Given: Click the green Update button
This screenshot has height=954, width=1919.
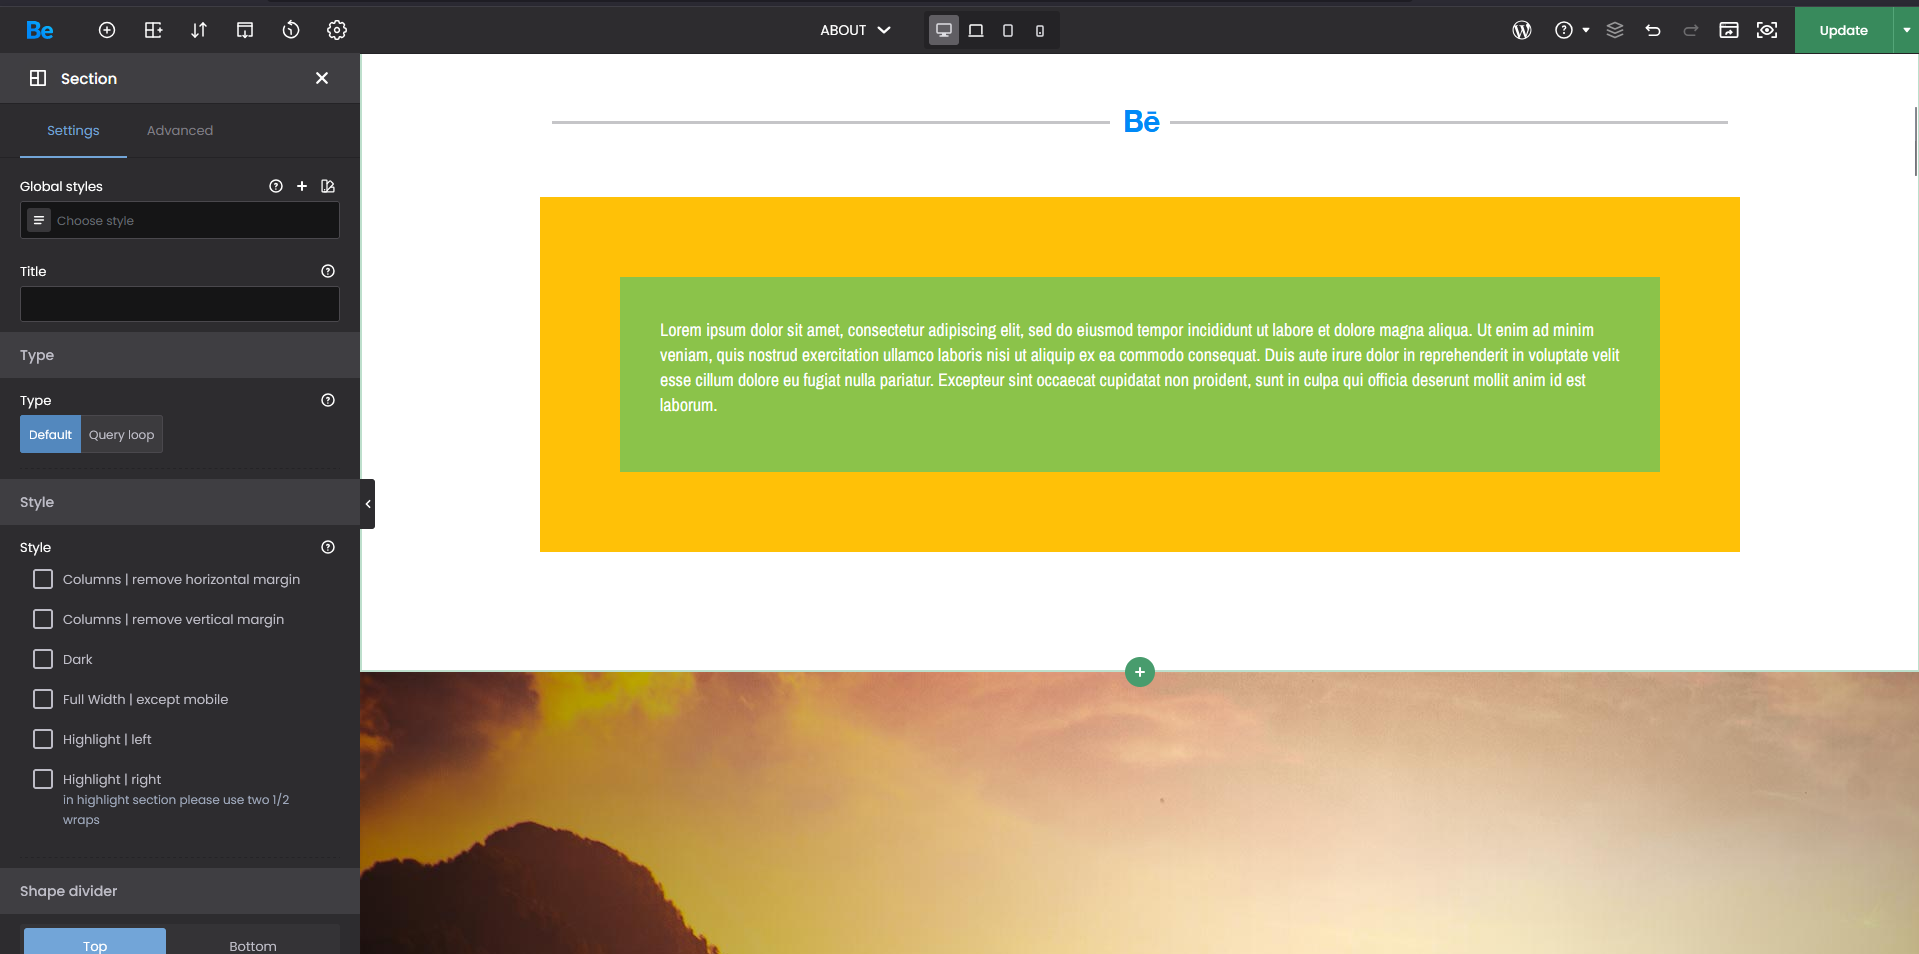Looking at the screenshot, I should 1843,30.
